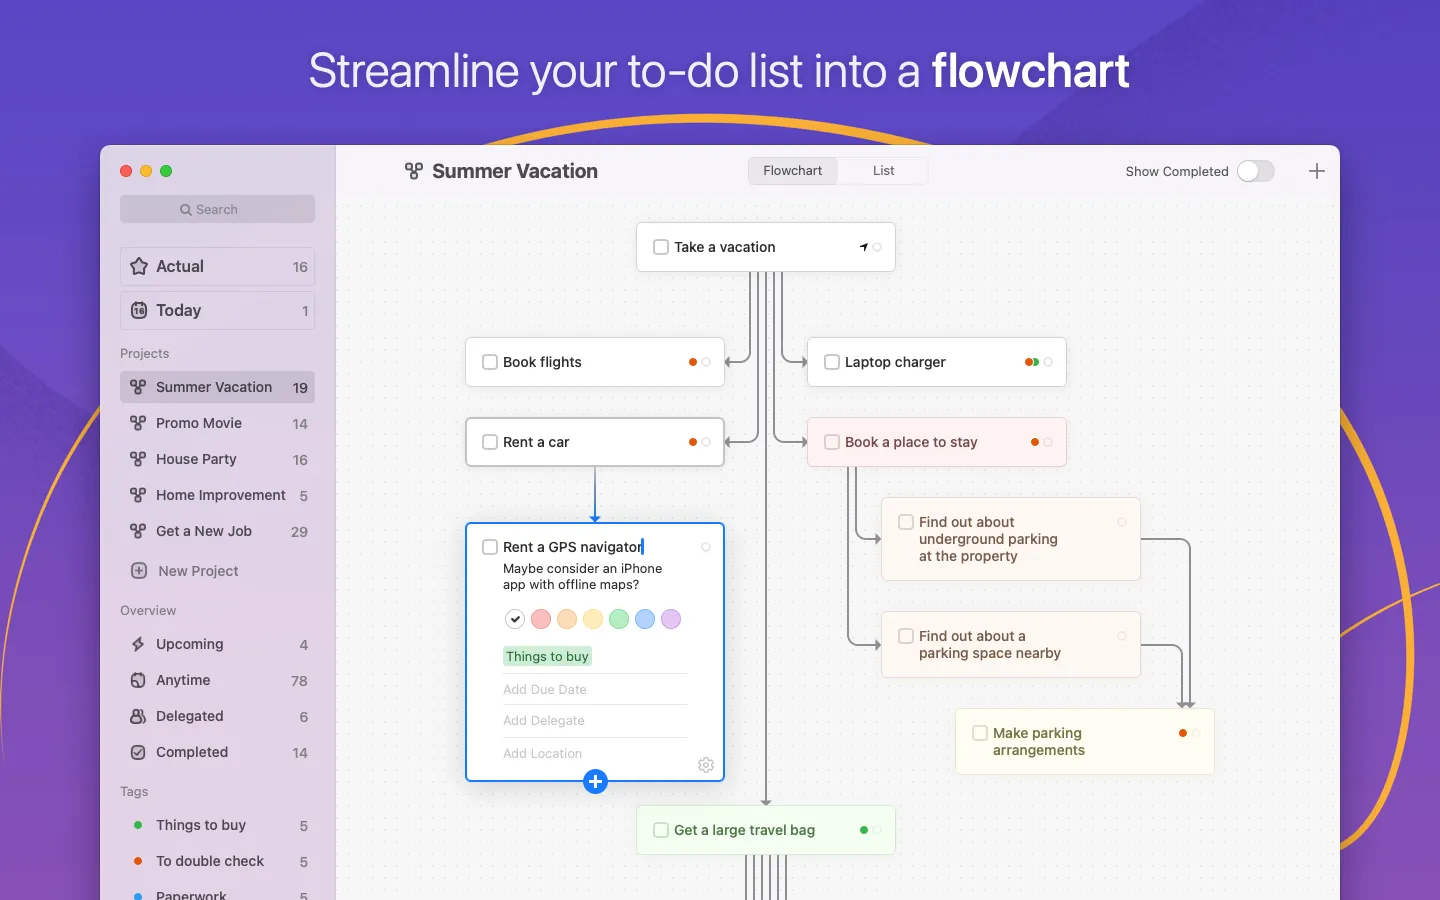The width and height of the screenshot is (1440, 900).
Task: Click the location arrow on Take a vacation
Action: (864, 246)
